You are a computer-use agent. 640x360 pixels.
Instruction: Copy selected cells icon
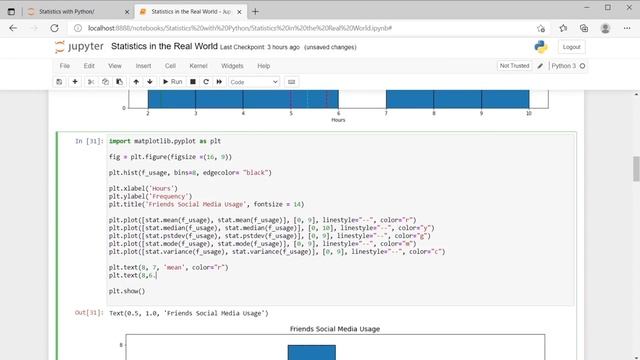105,82
